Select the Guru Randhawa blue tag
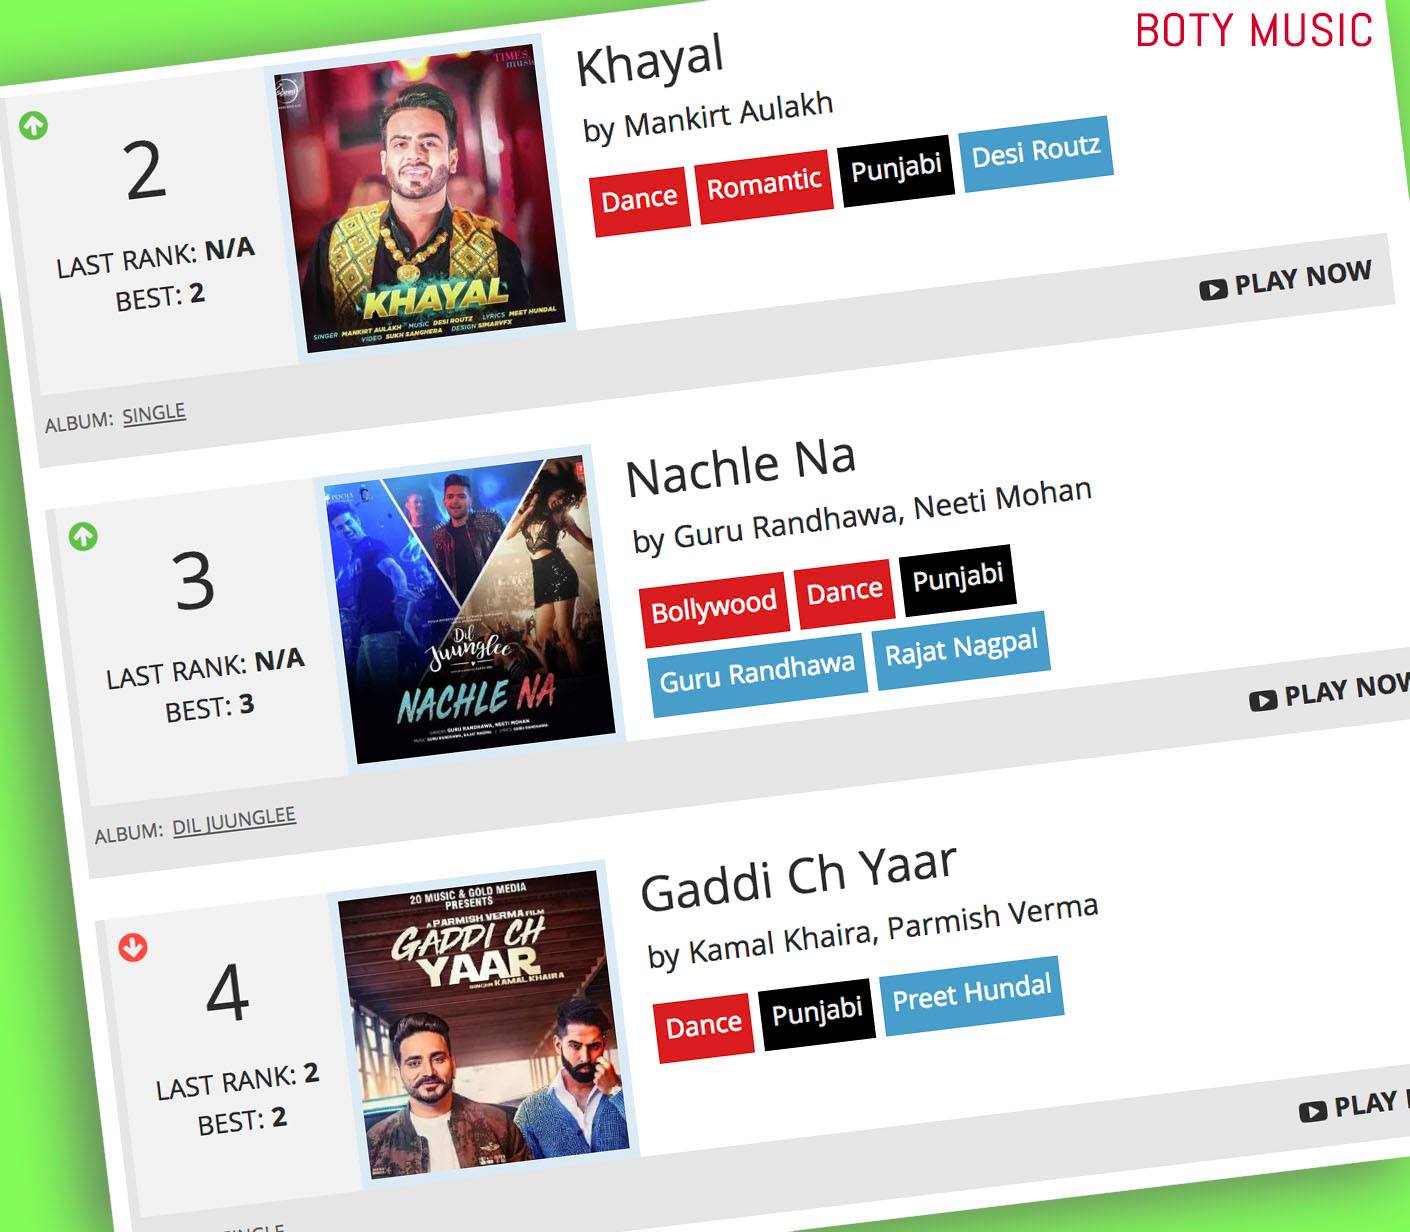This screenshot has height=1232, width=1410. (x=757, y=674)
